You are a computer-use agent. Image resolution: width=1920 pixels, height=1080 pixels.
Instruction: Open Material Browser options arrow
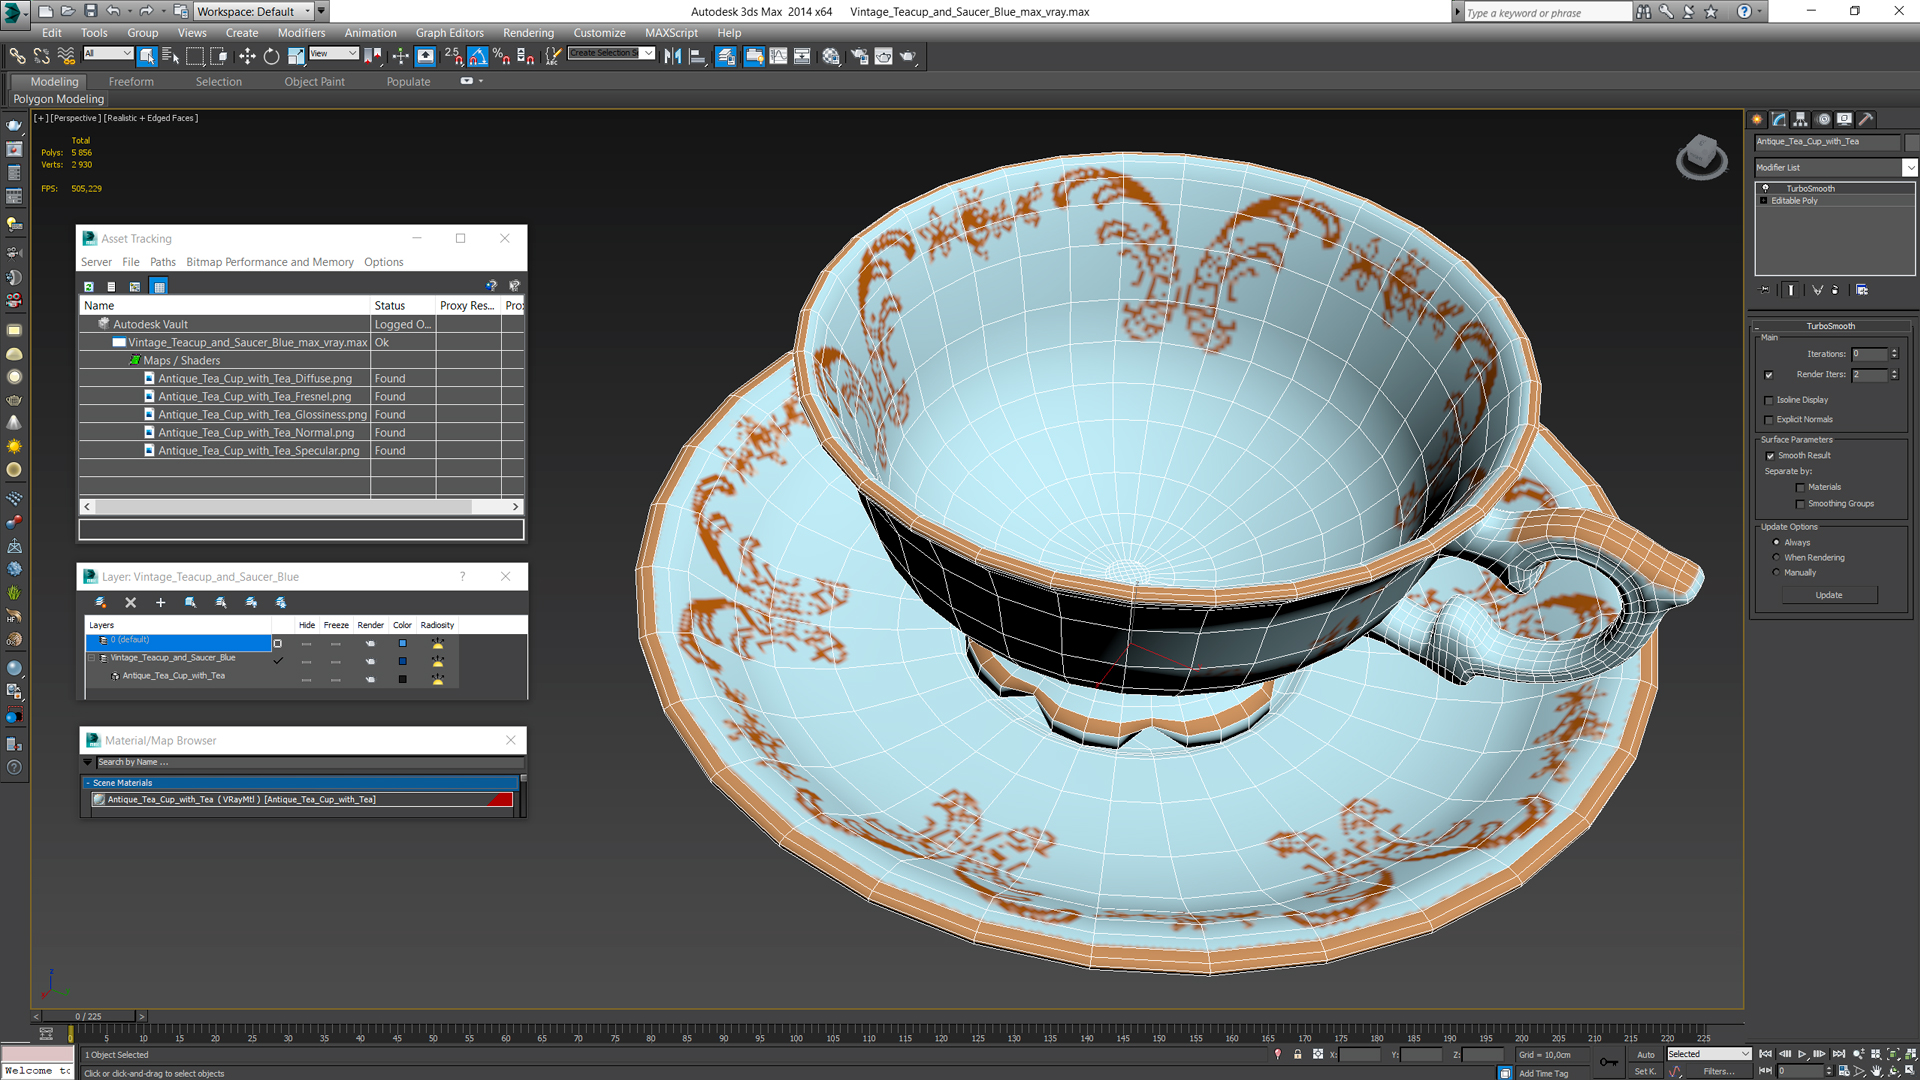tap(87, 762)
